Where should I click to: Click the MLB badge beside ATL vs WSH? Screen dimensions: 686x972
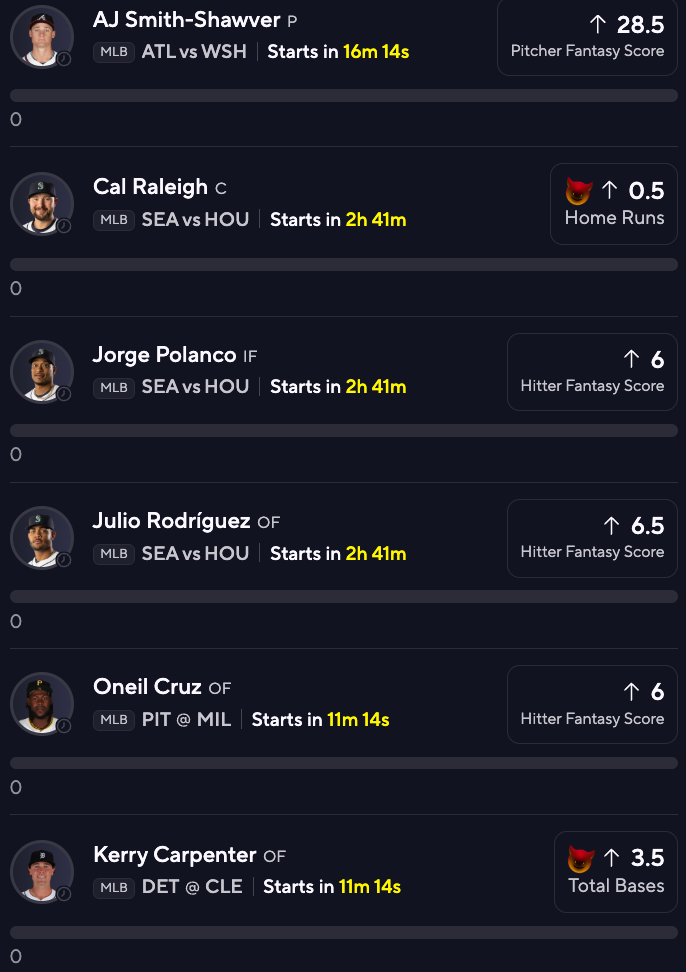114,52
